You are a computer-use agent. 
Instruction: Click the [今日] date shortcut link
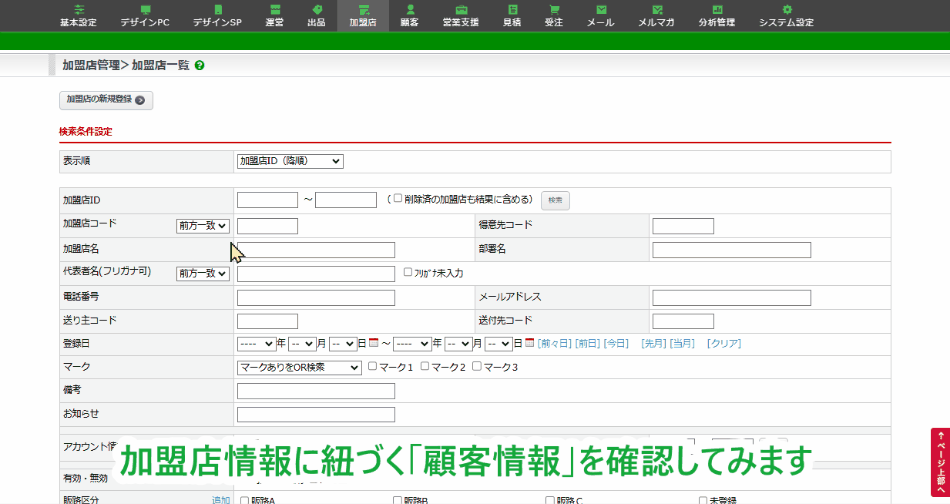tap(616, 343)
